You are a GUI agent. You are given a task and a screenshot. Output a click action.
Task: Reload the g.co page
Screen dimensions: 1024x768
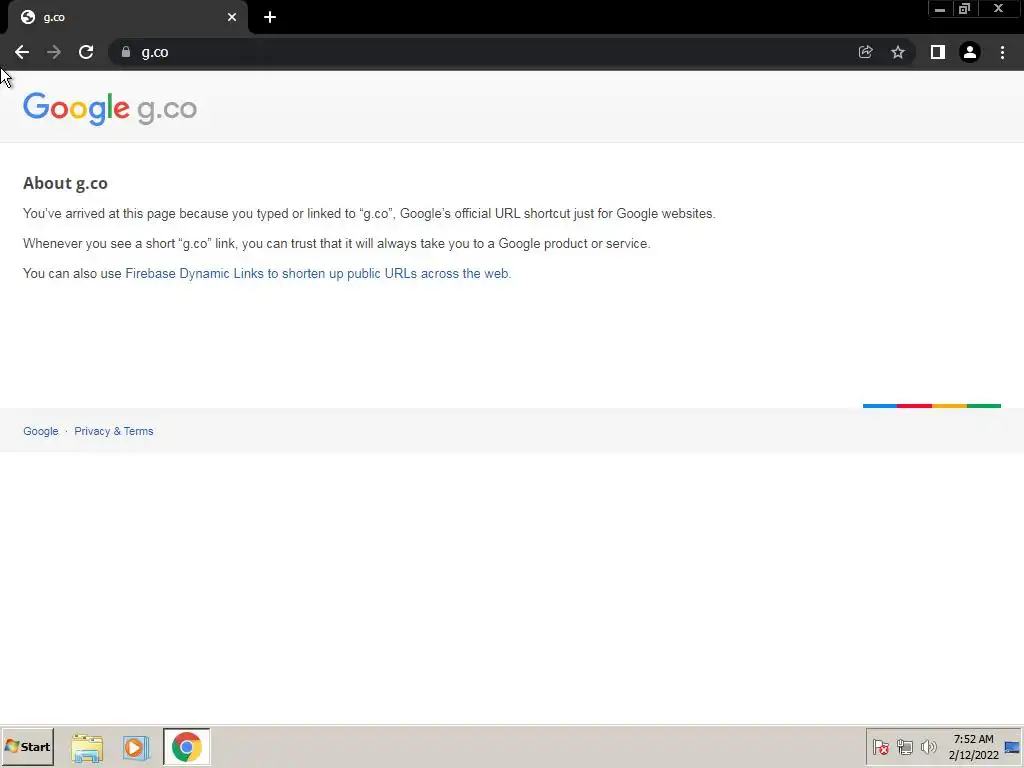[x=86, y=52]
